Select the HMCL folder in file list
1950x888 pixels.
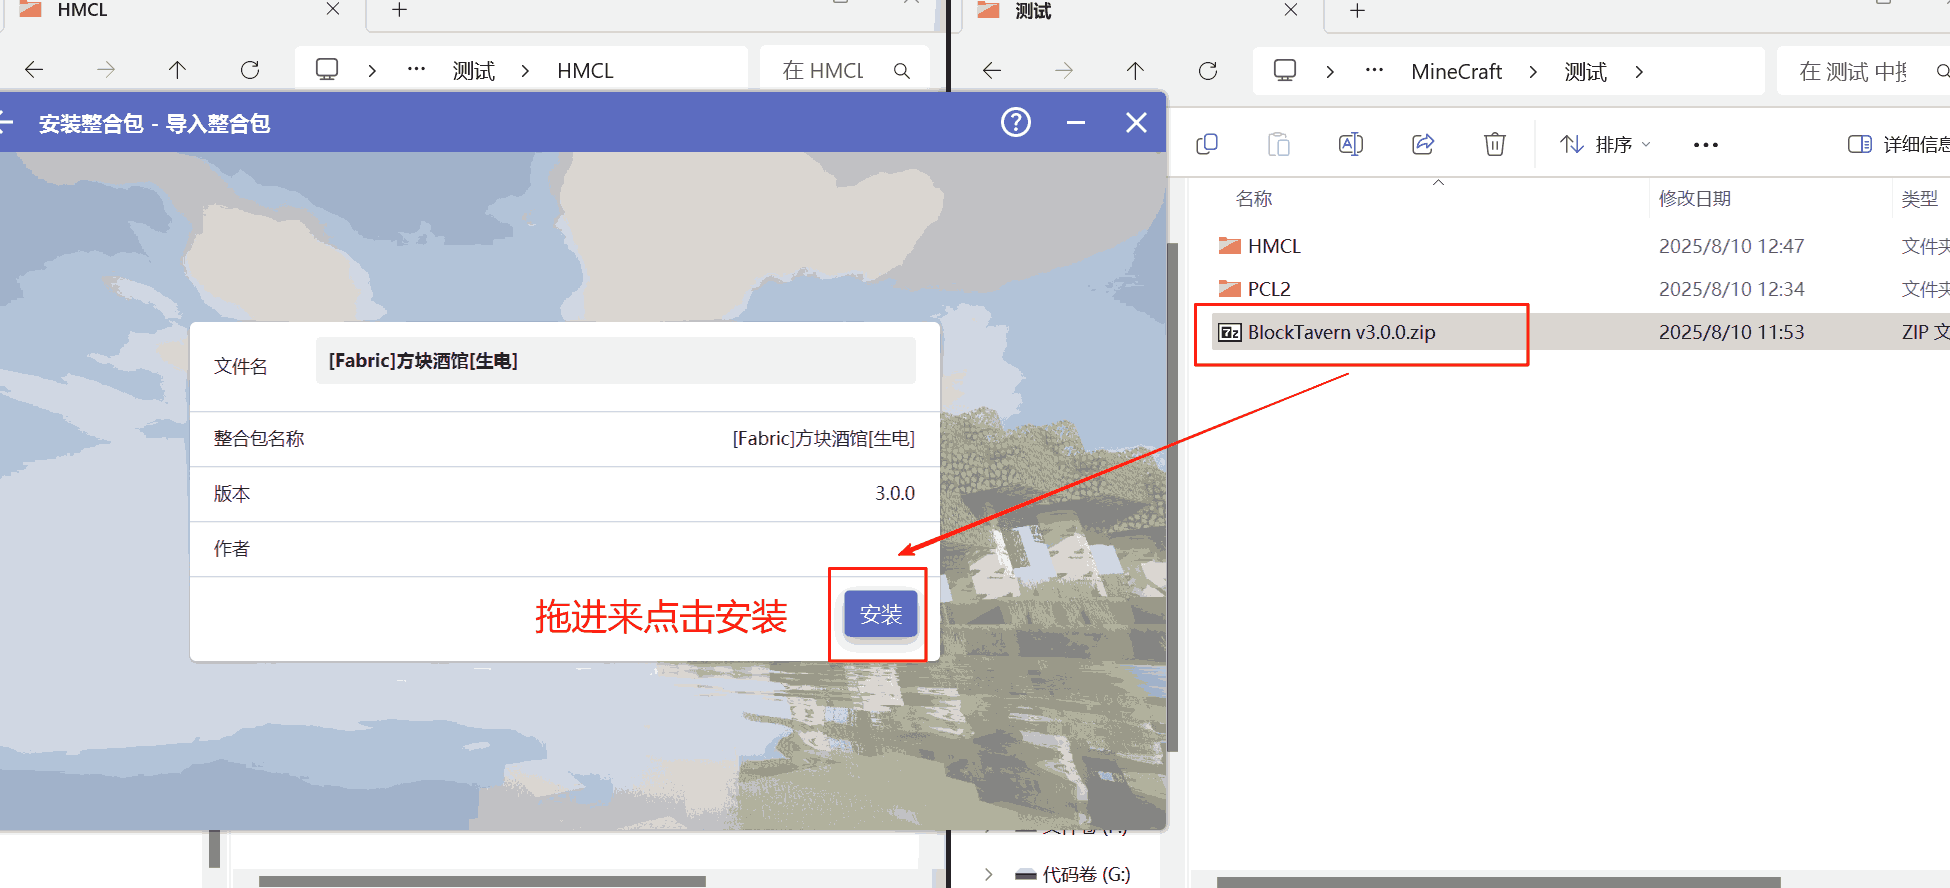1273,246
